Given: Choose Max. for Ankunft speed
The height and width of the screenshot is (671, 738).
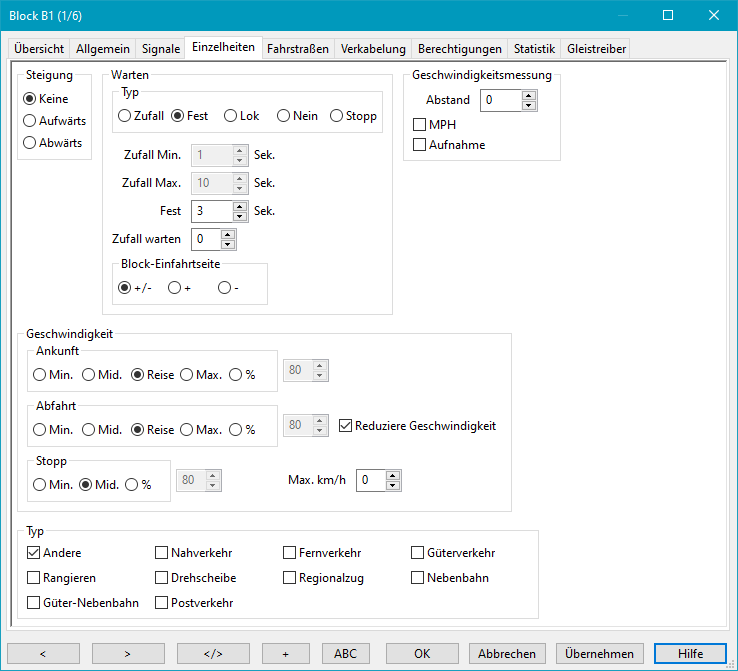Looking at the screenshot, I should pyautogui.click(x=186, y=375).
